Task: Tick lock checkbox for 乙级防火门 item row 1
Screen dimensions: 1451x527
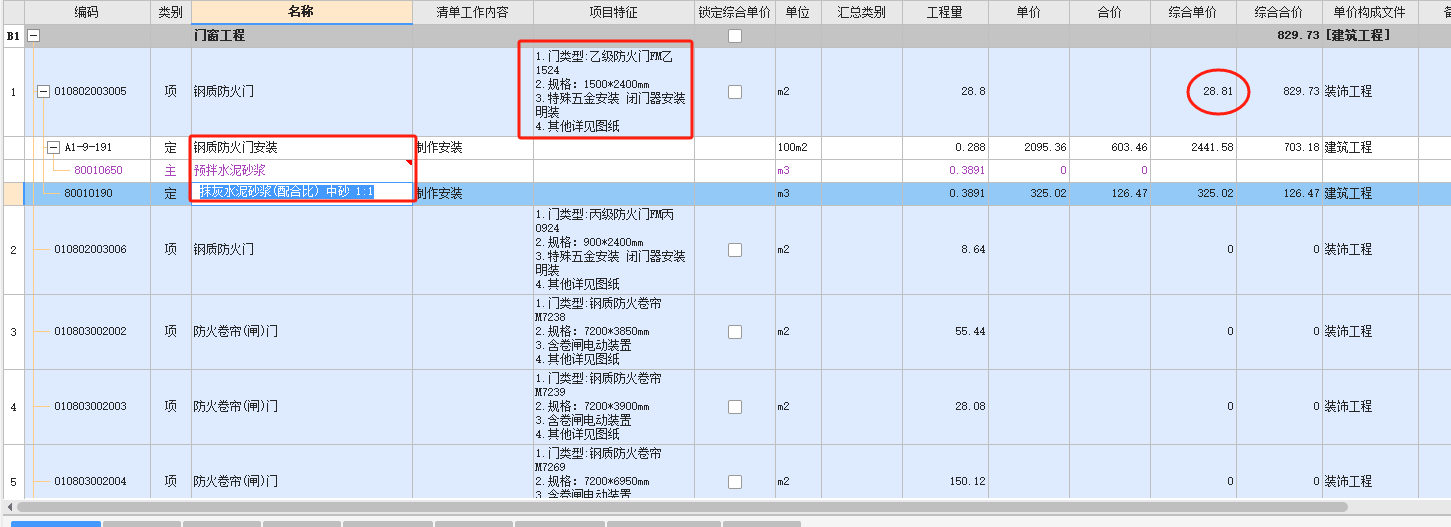Action: (x=735, y=92)
